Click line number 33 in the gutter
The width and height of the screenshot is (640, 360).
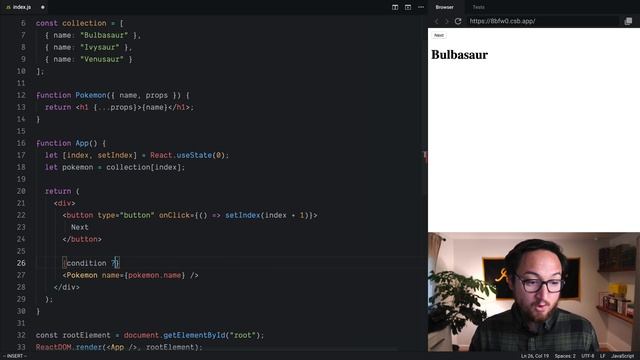pyautogui.click(x=21, y=347)
